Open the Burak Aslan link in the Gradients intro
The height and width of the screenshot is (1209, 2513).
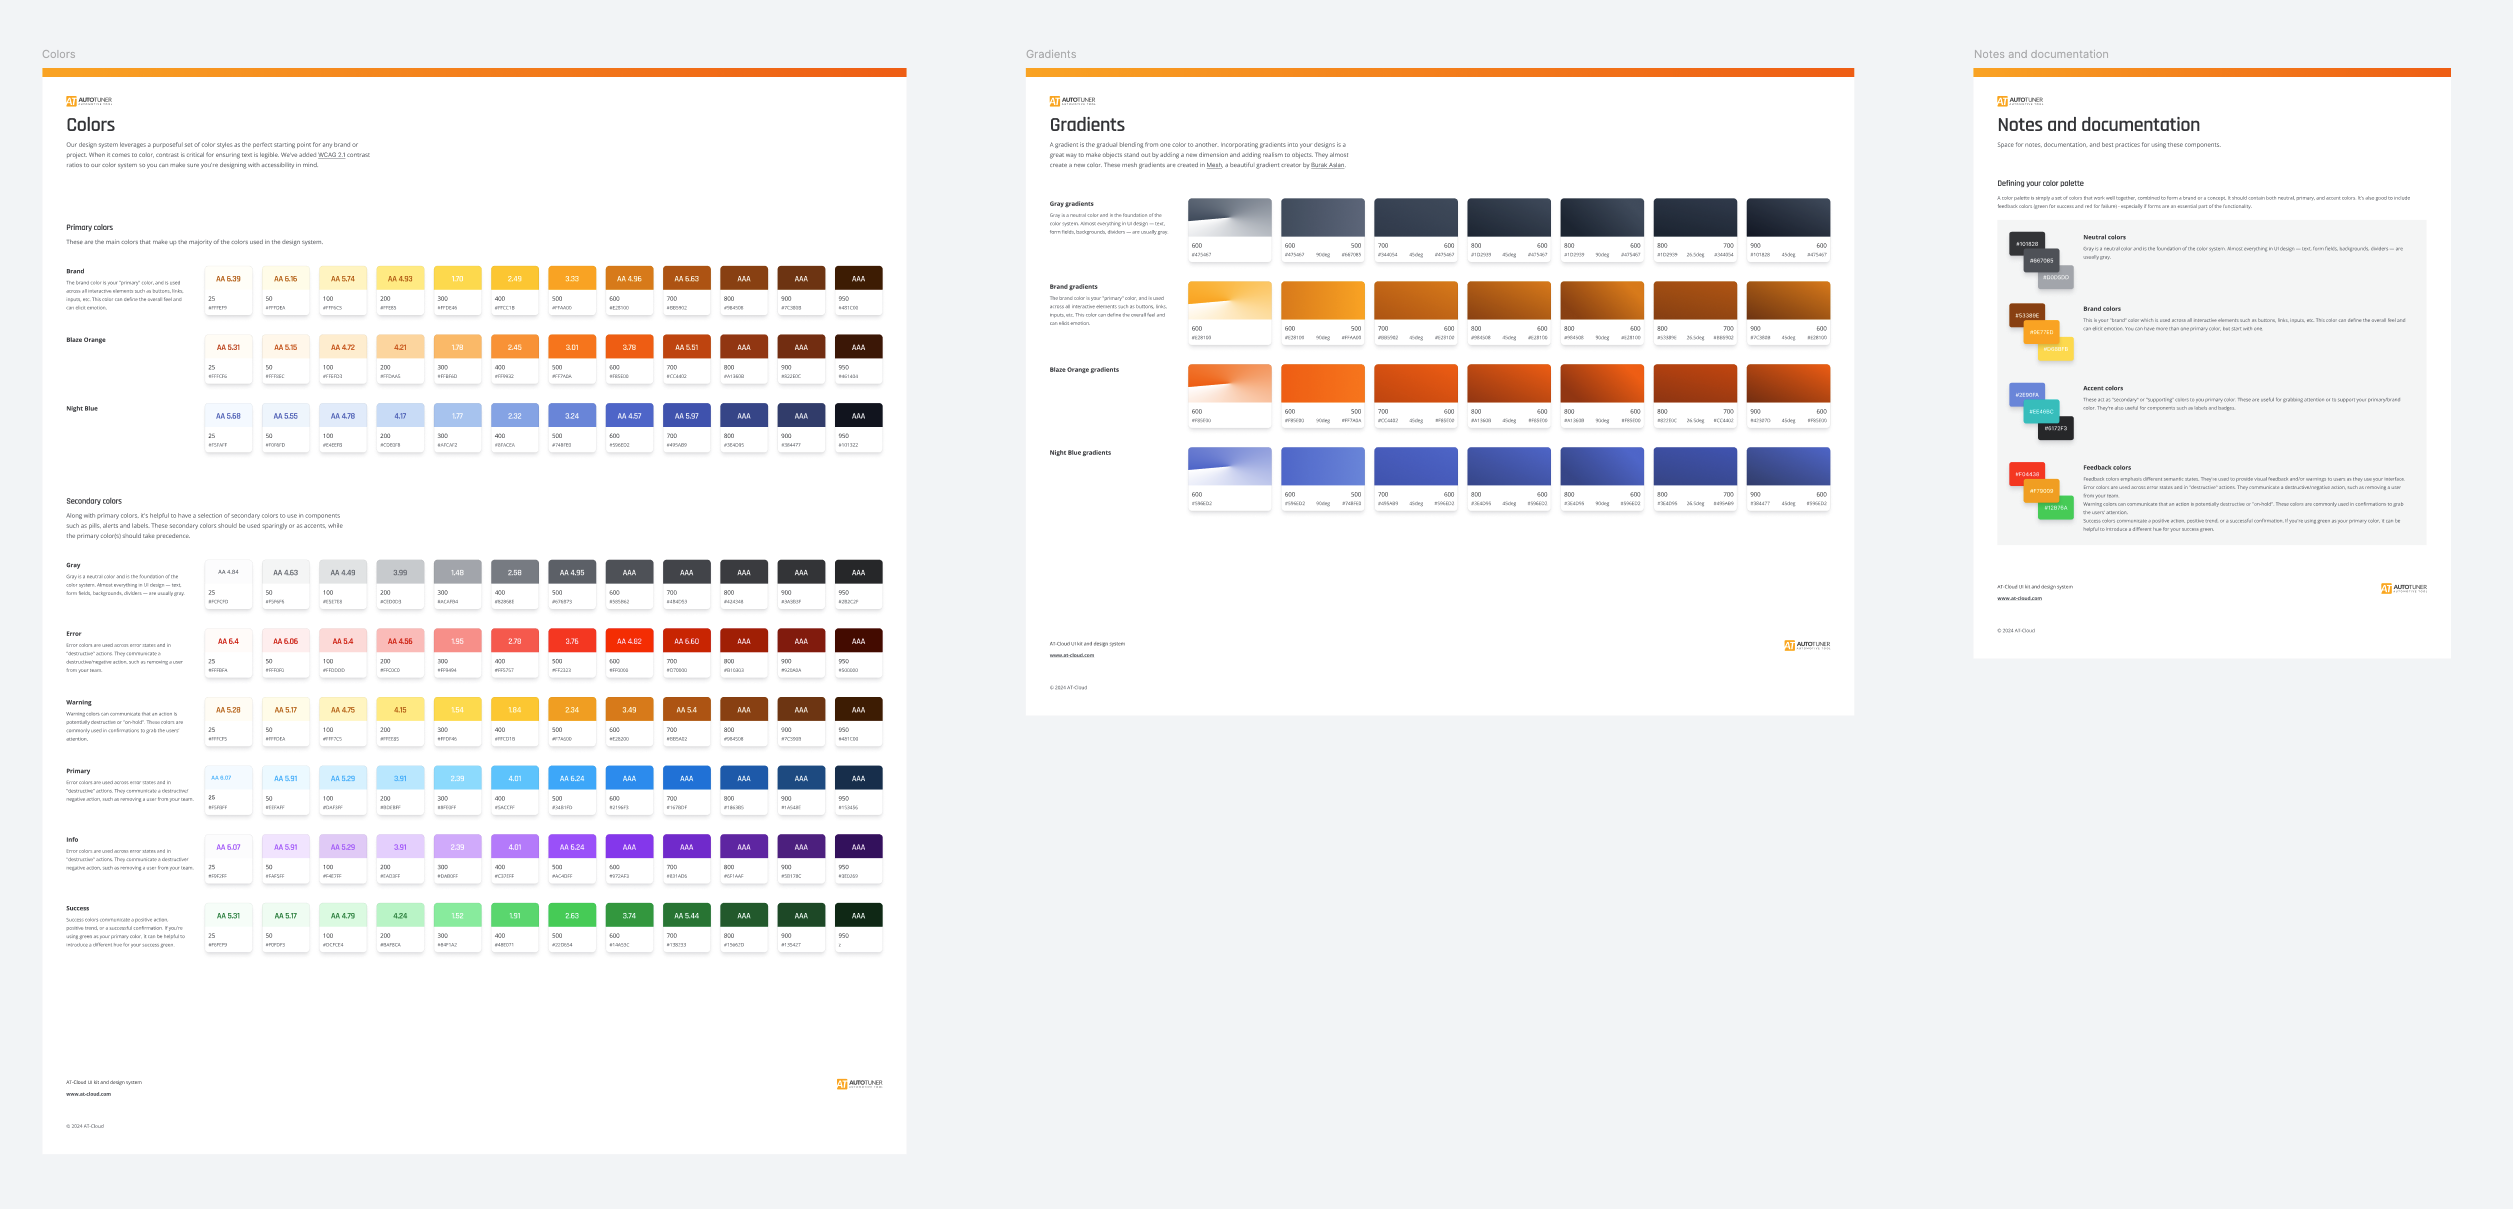(x=1327, y=165)
